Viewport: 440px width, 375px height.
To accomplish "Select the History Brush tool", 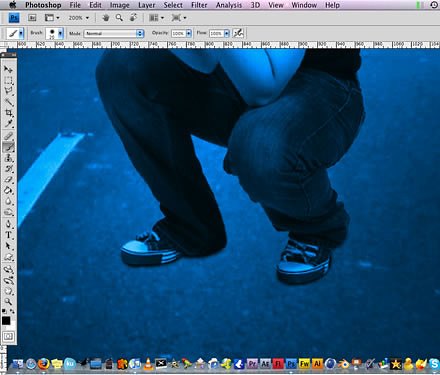I will 8,169.
